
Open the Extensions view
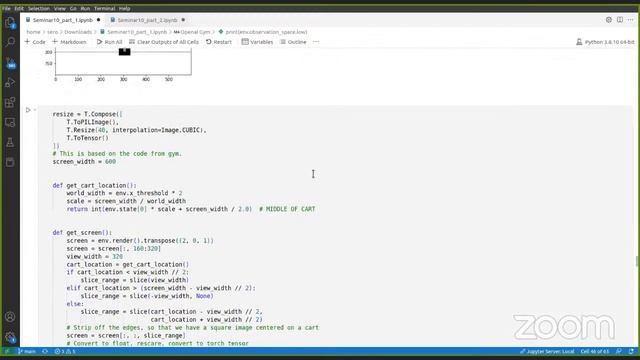[10, 102]
